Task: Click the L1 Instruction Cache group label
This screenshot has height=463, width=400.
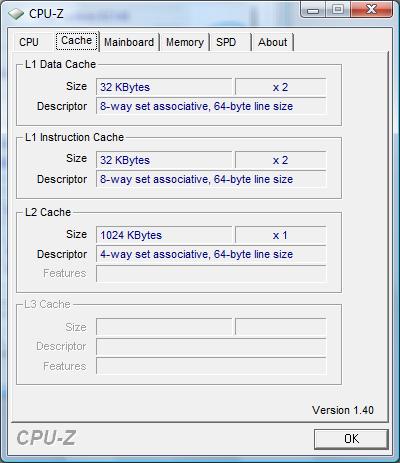Action: click(74, 137)
